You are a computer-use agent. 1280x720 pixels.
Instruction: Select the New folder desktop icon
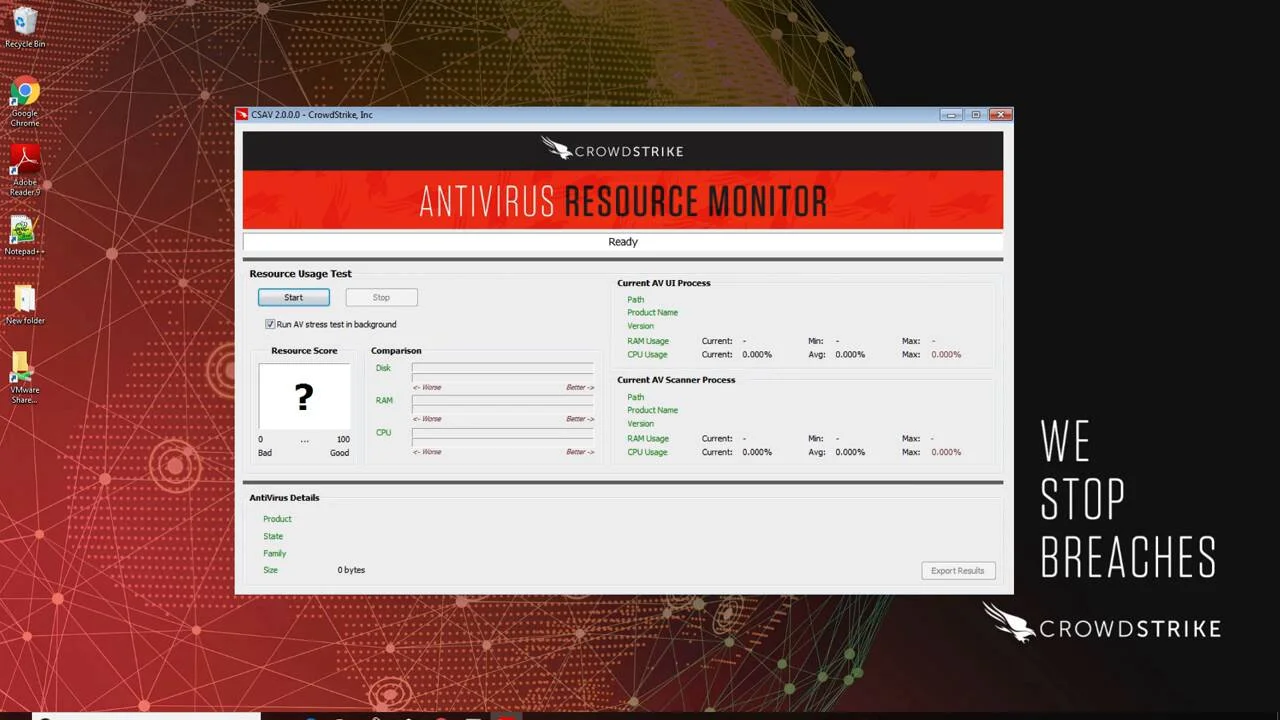(25, 305)
